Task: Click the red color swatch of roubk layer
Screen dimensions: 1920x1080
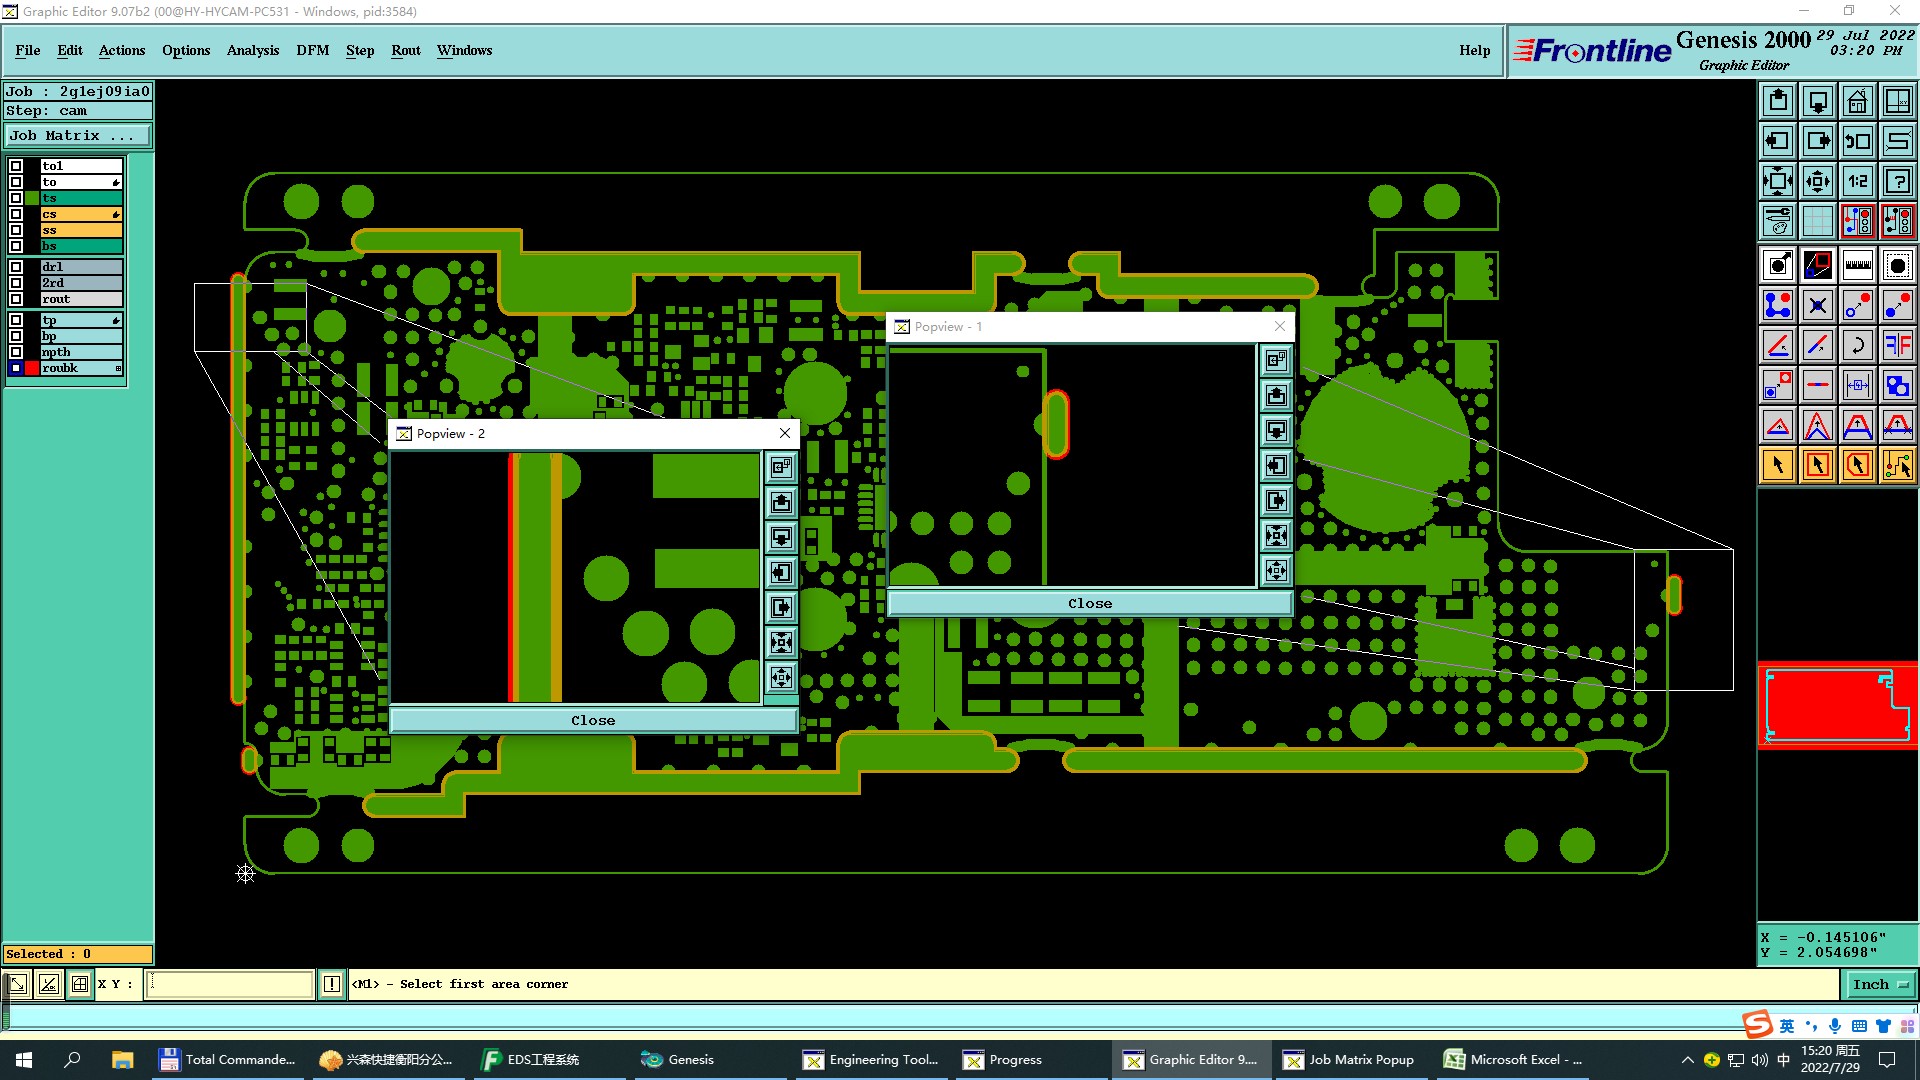Action: (32, 368)
